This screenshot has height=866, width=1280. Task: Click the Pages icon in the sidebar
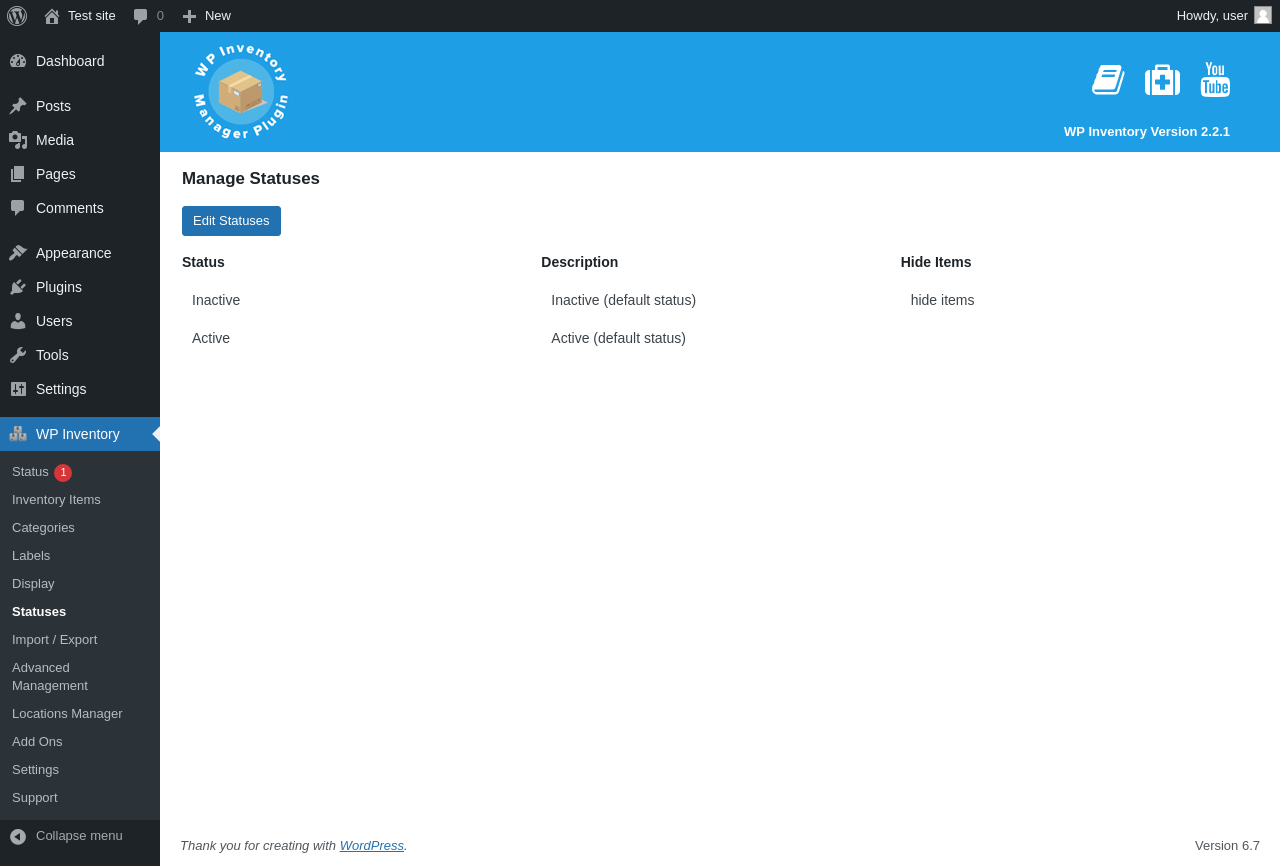pos(18,174)
